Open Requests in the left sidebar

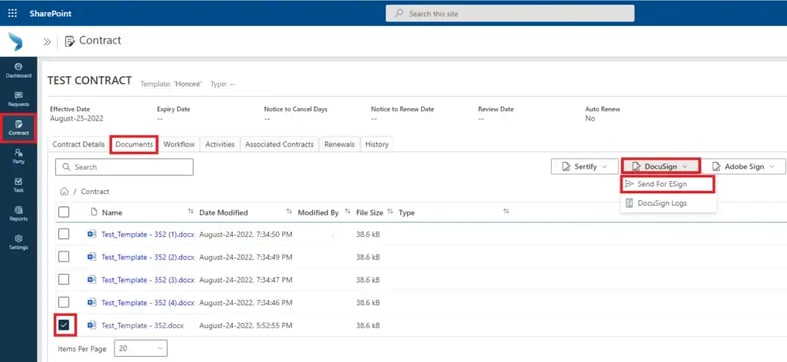[19, 99]
